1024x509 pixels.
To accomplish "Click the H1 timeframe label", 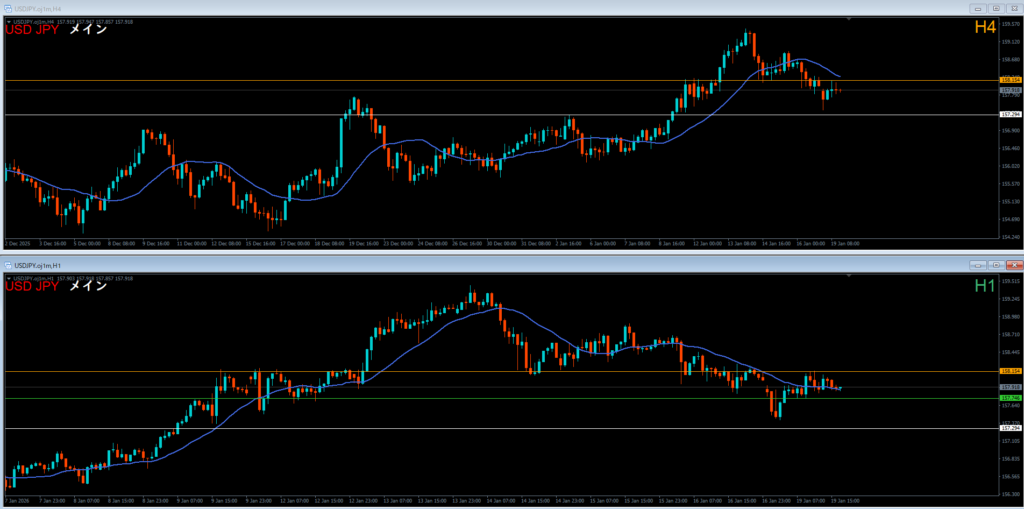I will 984,286.
